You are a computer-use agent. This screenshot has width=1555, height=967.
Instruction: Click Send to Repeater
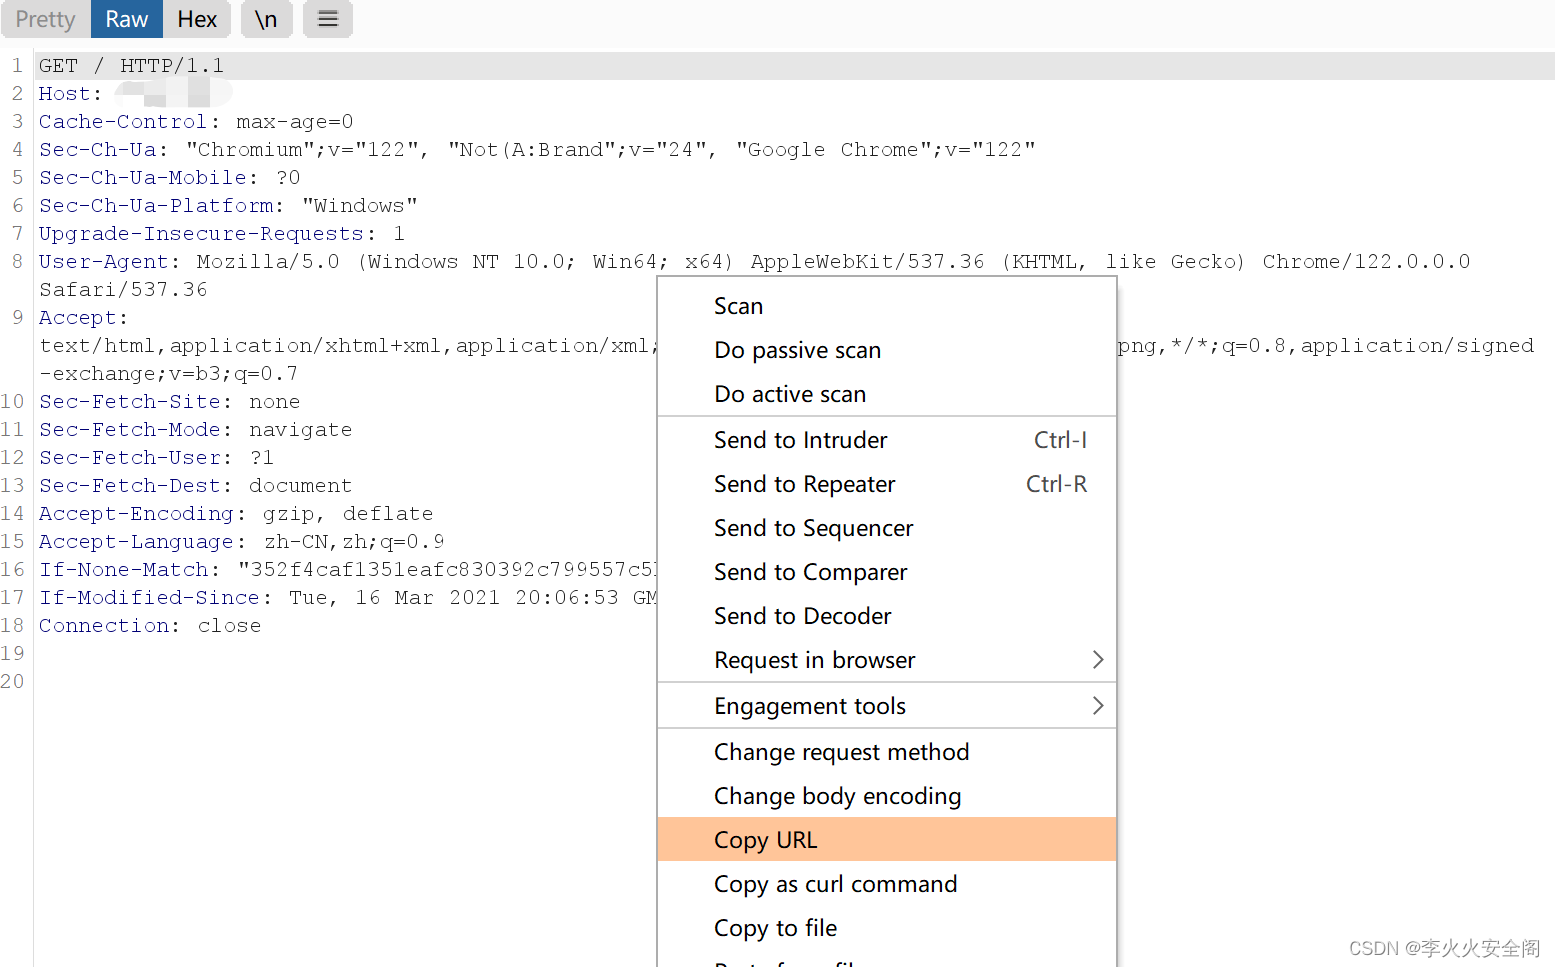886,484
